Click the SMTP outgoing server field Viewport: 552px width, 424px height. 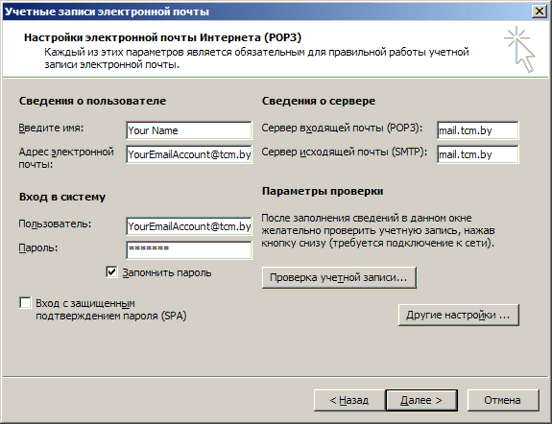478,154
